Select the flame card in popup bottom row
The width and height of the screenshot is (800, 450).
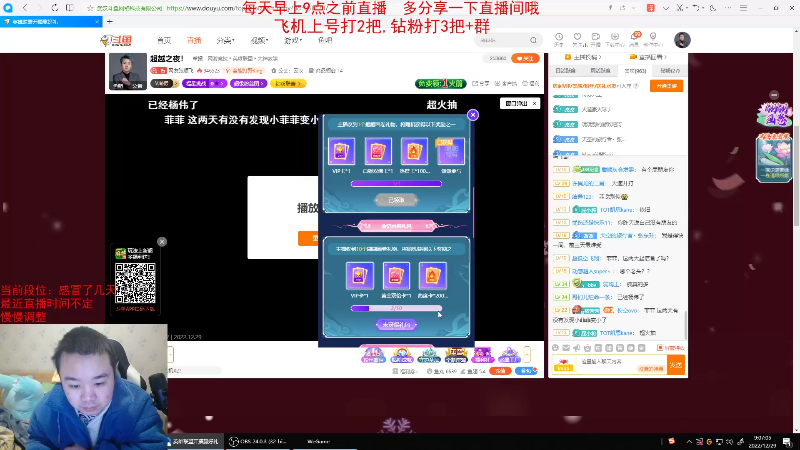click(433, 276)
